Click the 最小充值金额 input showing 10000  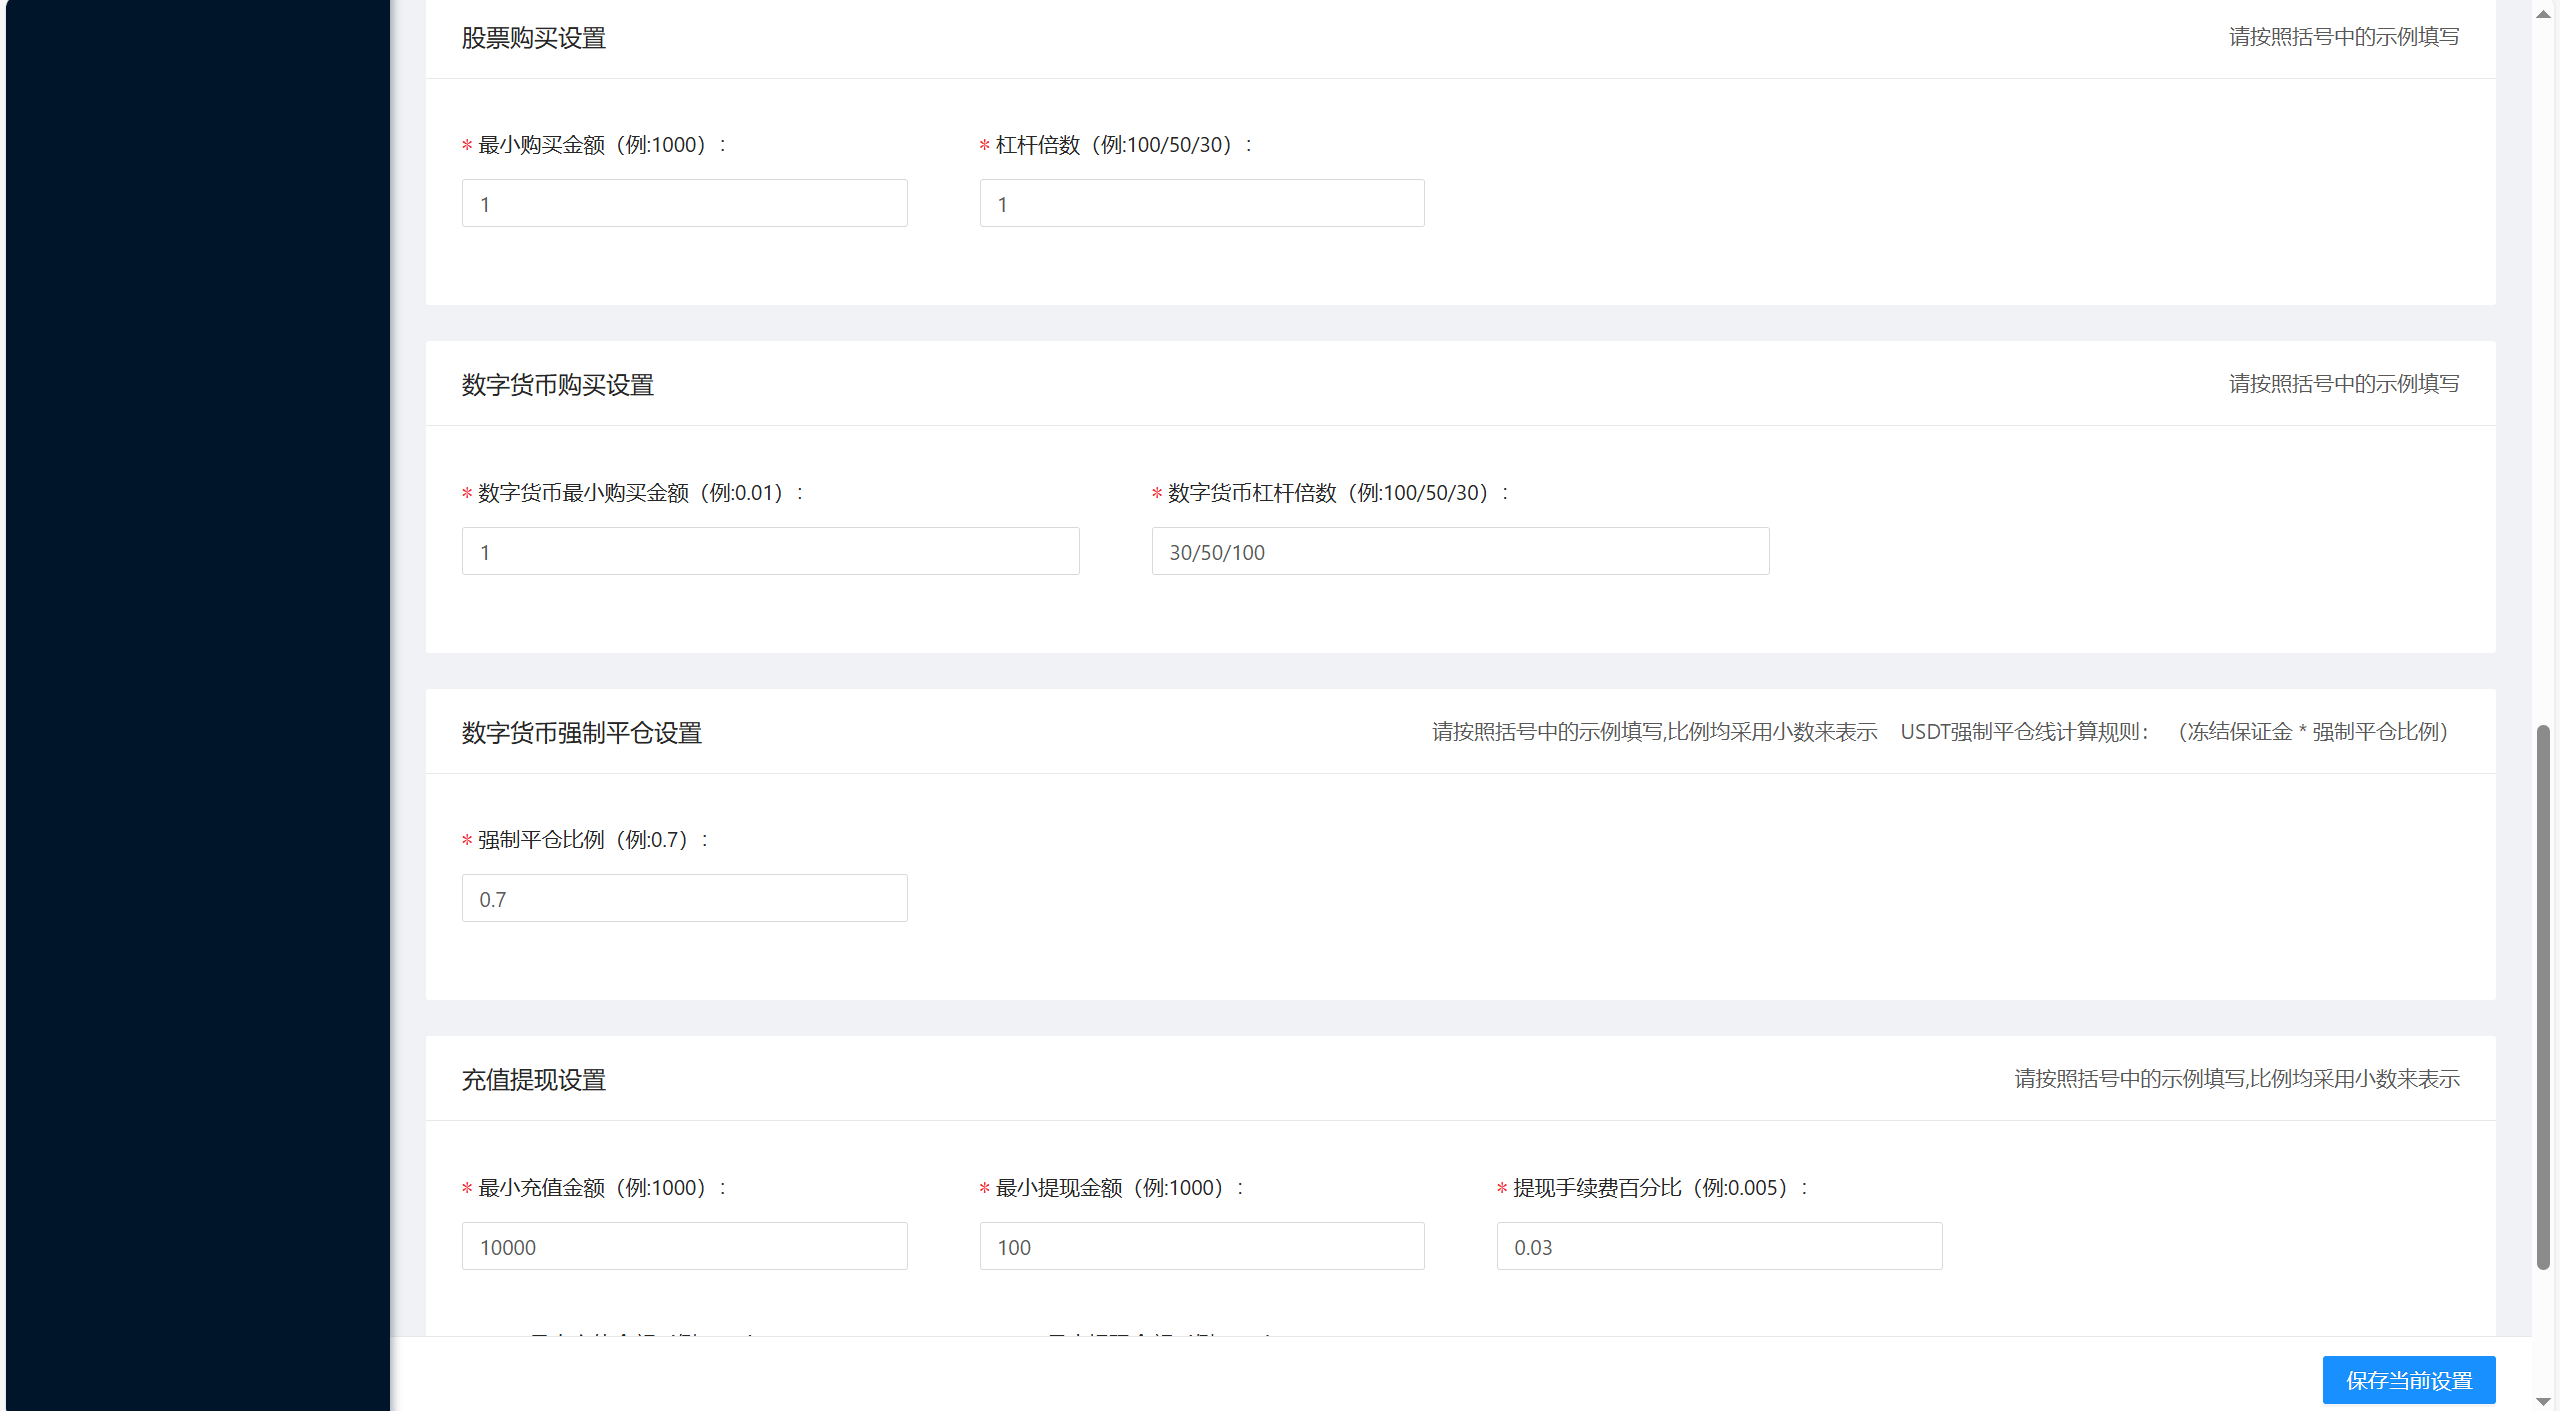(x=684, y=1245)
